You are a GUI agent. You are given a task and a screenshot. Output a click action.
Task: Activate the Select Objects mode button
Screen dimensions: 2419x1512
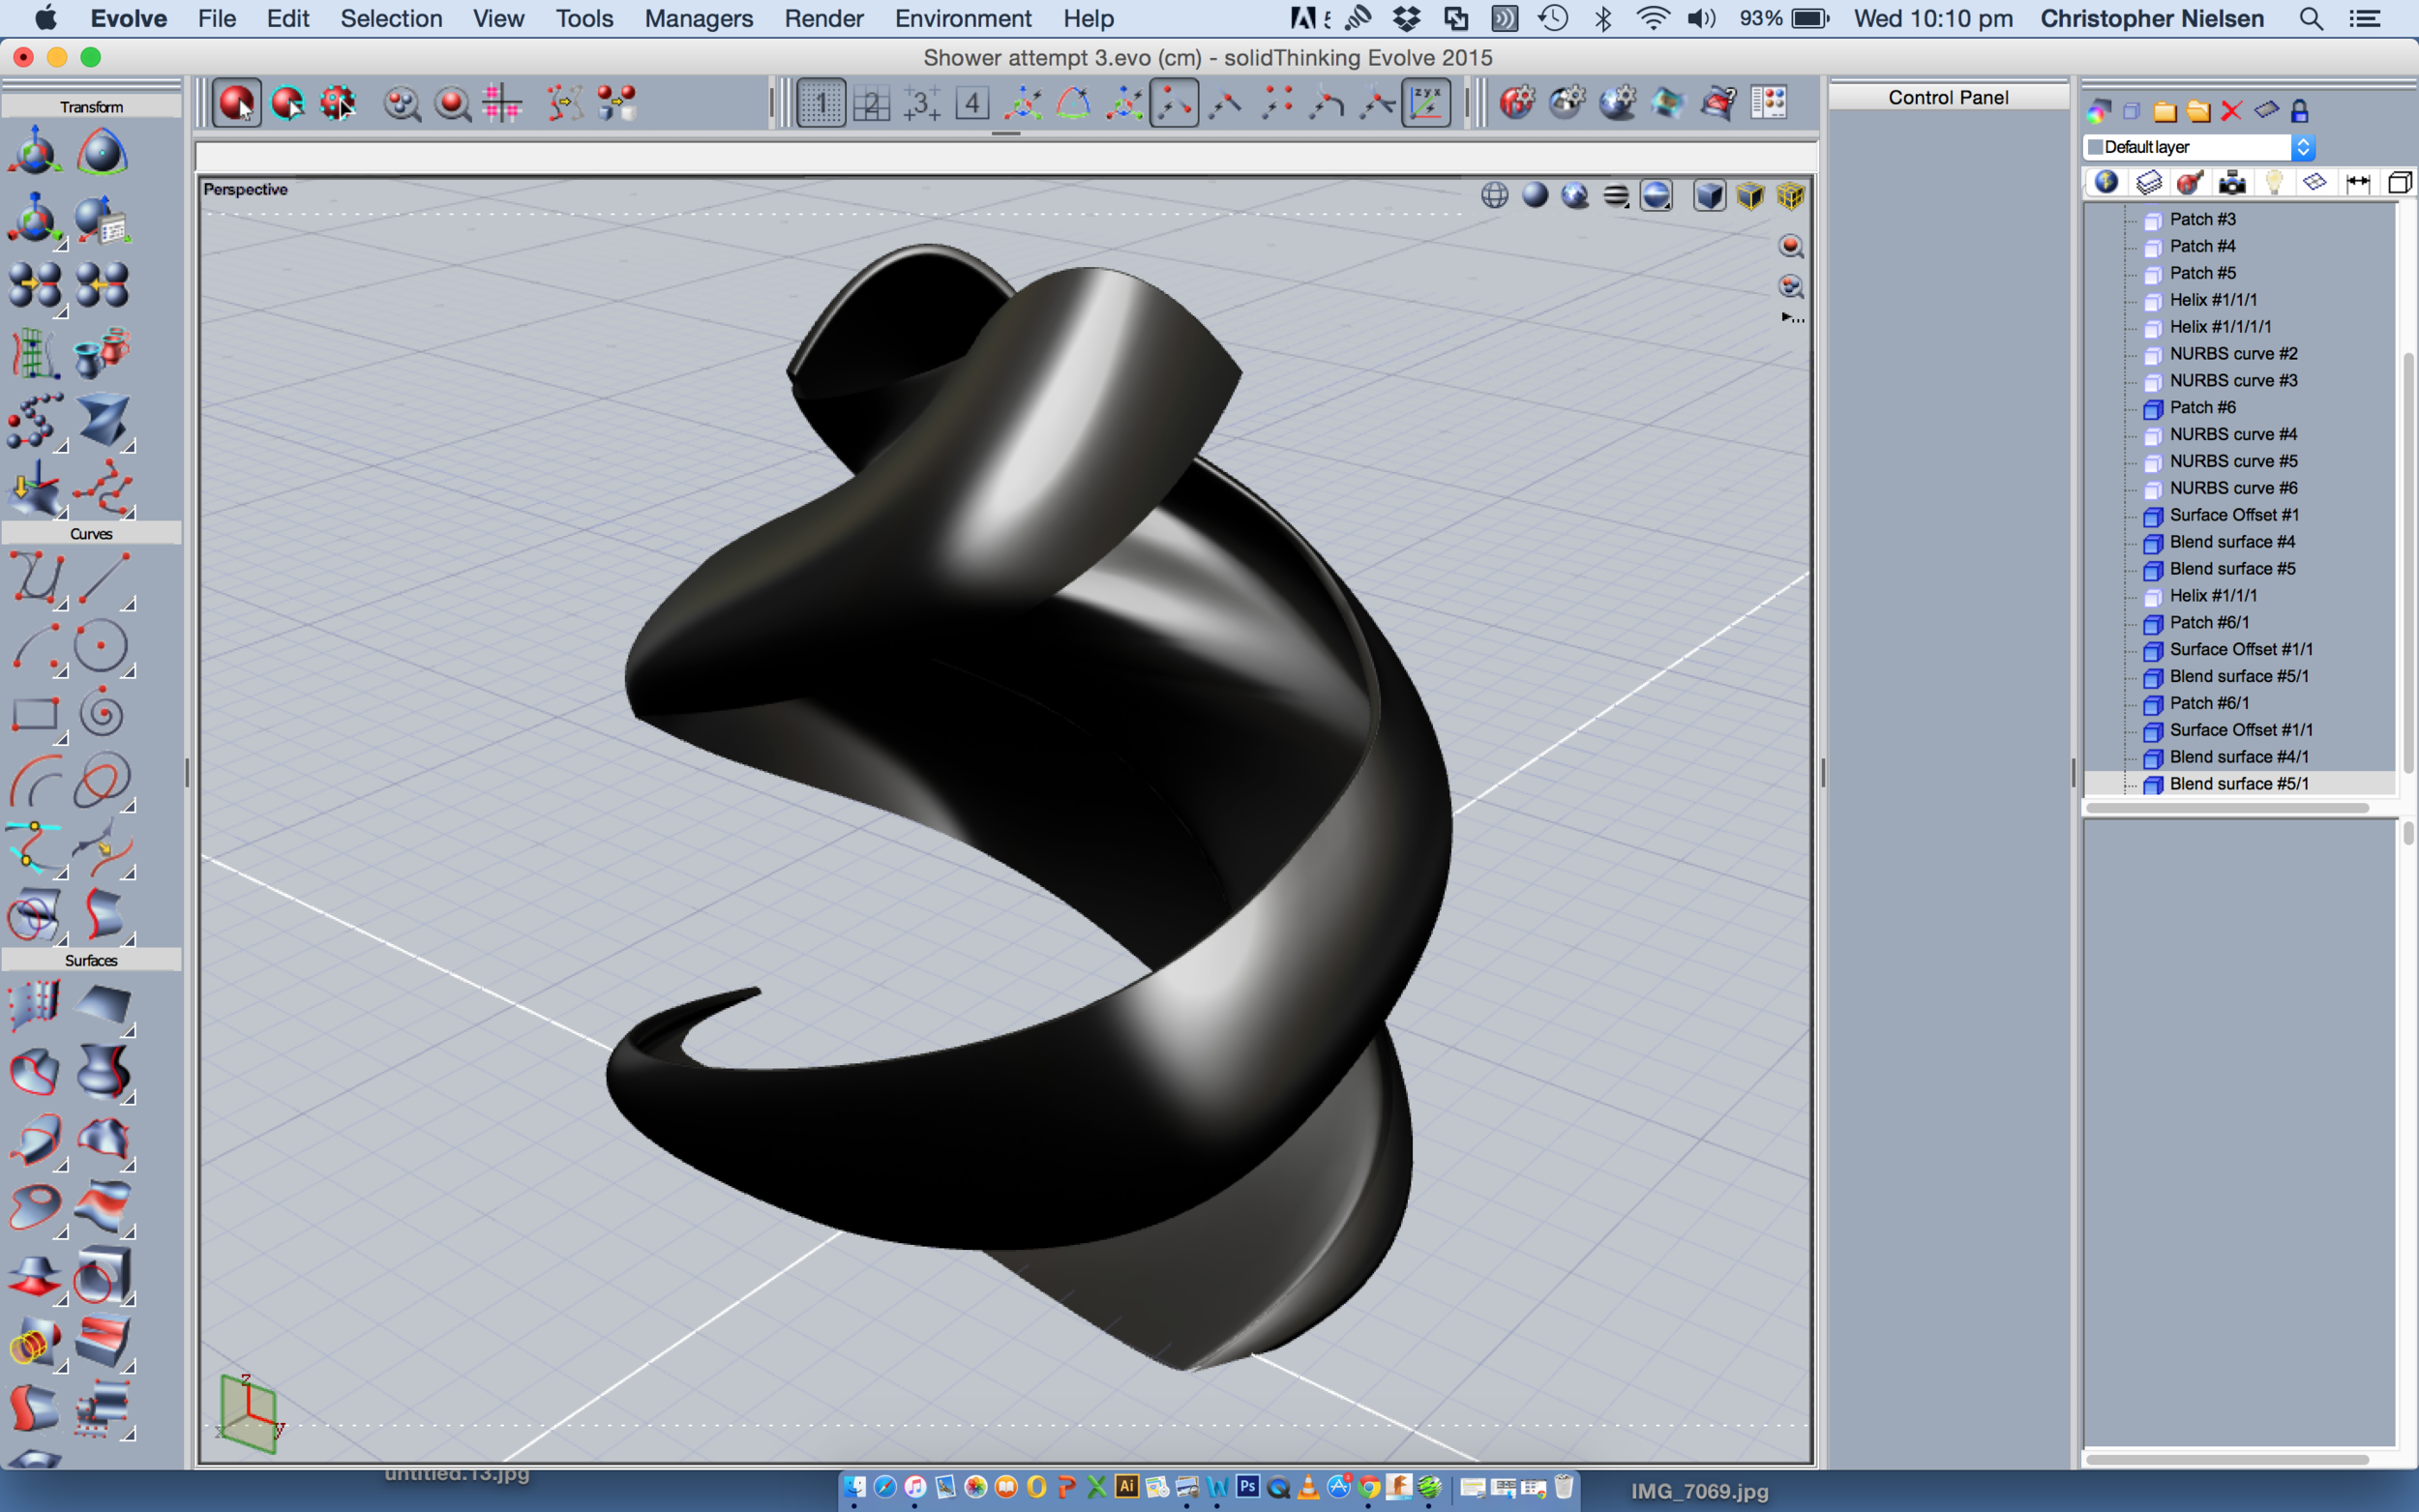(236, 103)
